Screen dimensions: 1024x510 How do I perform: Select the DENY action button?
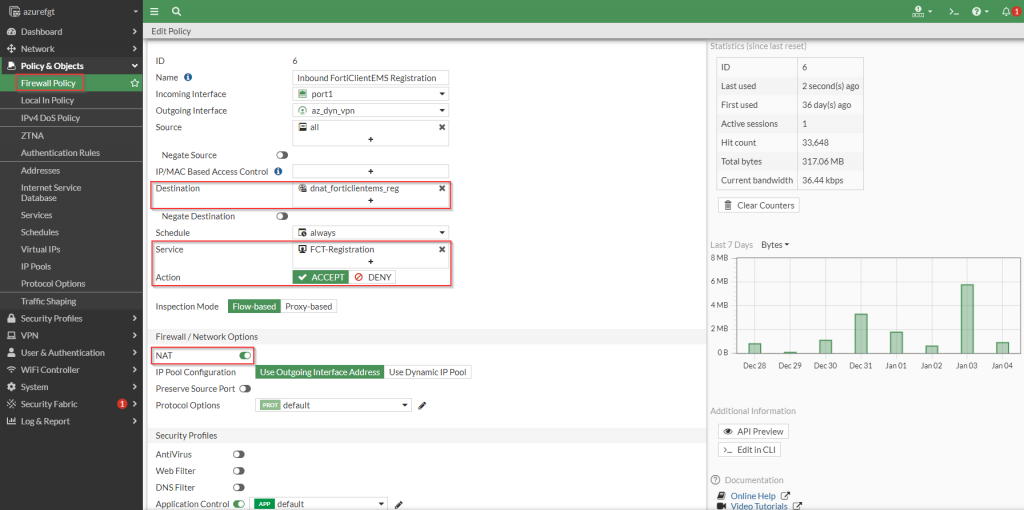coord(372,277)
